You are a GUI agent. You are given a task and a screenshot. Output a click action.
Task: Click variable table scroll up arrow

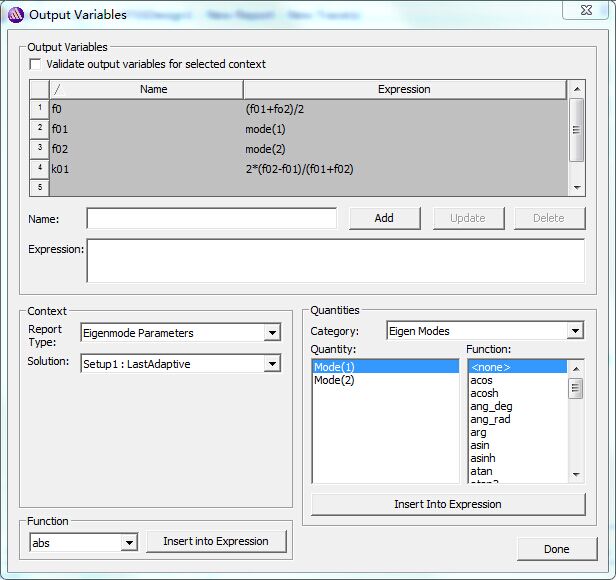[x=577, y=89]
